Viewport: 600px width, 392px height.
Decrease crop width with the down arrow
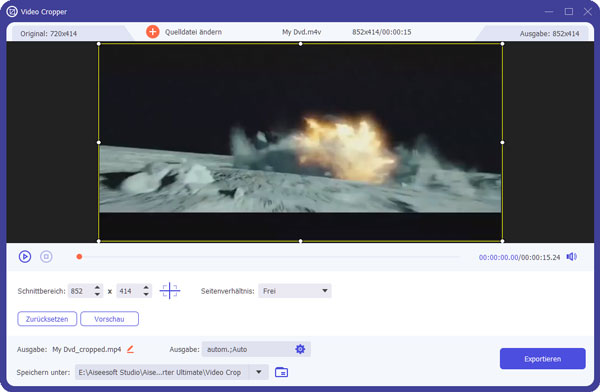tap(97, 294)
